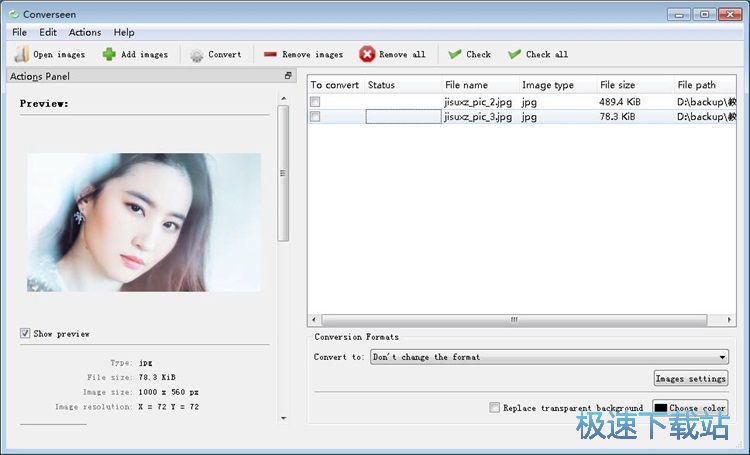This screenshot has width=750, height=455.
Task: Click the red Remove all icon
Action: [367, 55]
